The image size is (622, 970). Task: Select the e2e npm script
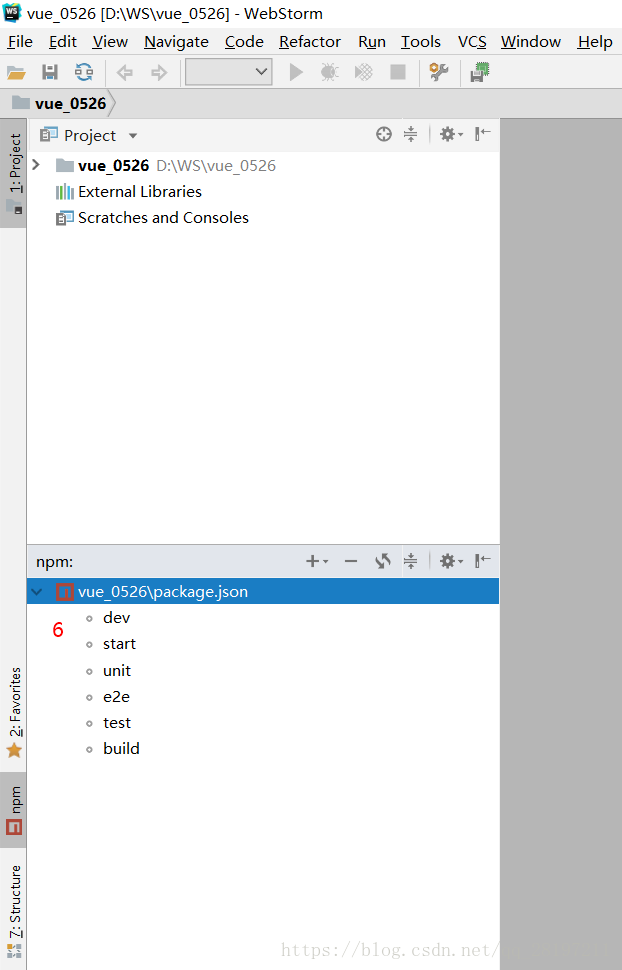point(116,697)
